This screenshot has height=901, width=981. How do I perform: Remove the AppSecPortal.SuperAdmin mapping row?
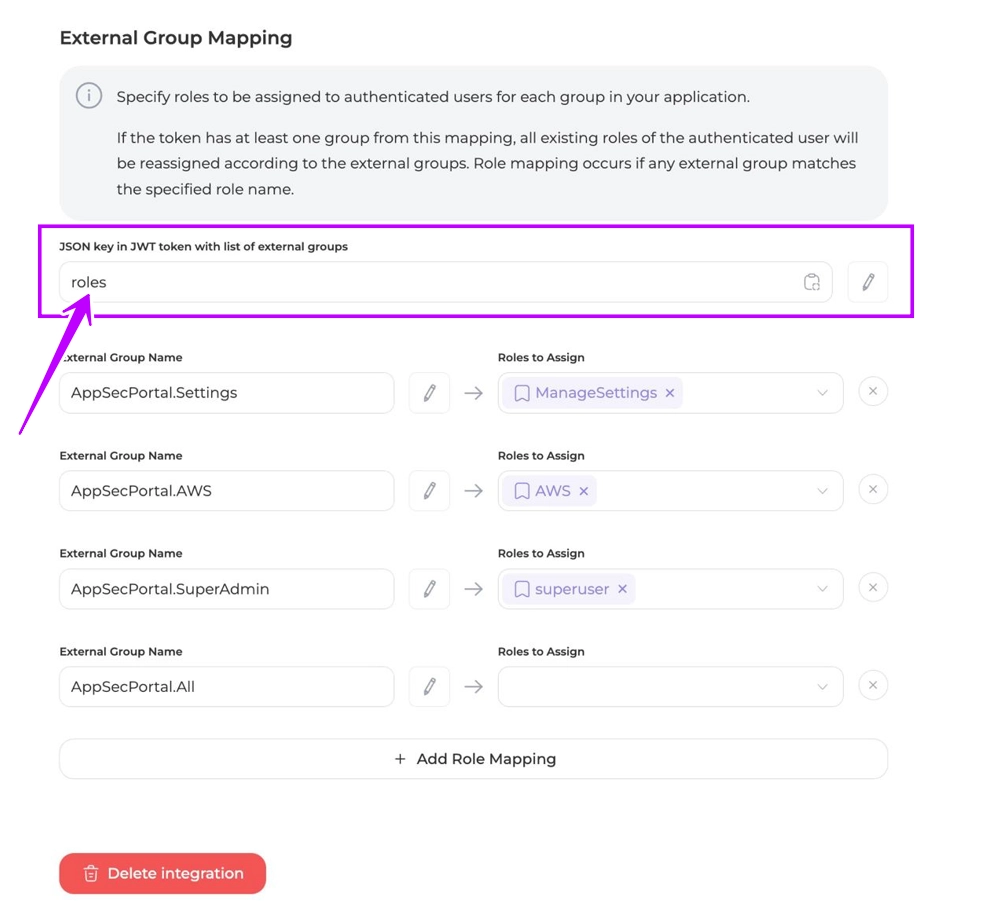coord(872,588)
